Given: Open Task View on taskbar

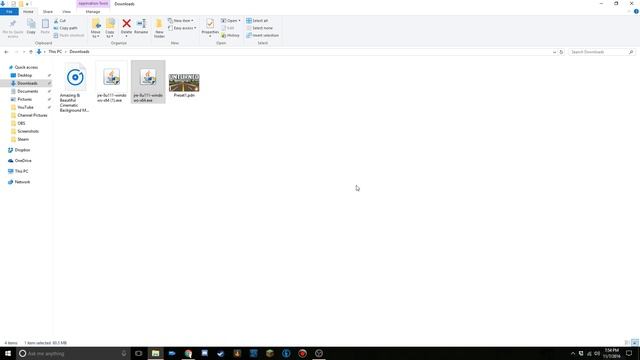Looking at the screenshot, I should [139, 353].
